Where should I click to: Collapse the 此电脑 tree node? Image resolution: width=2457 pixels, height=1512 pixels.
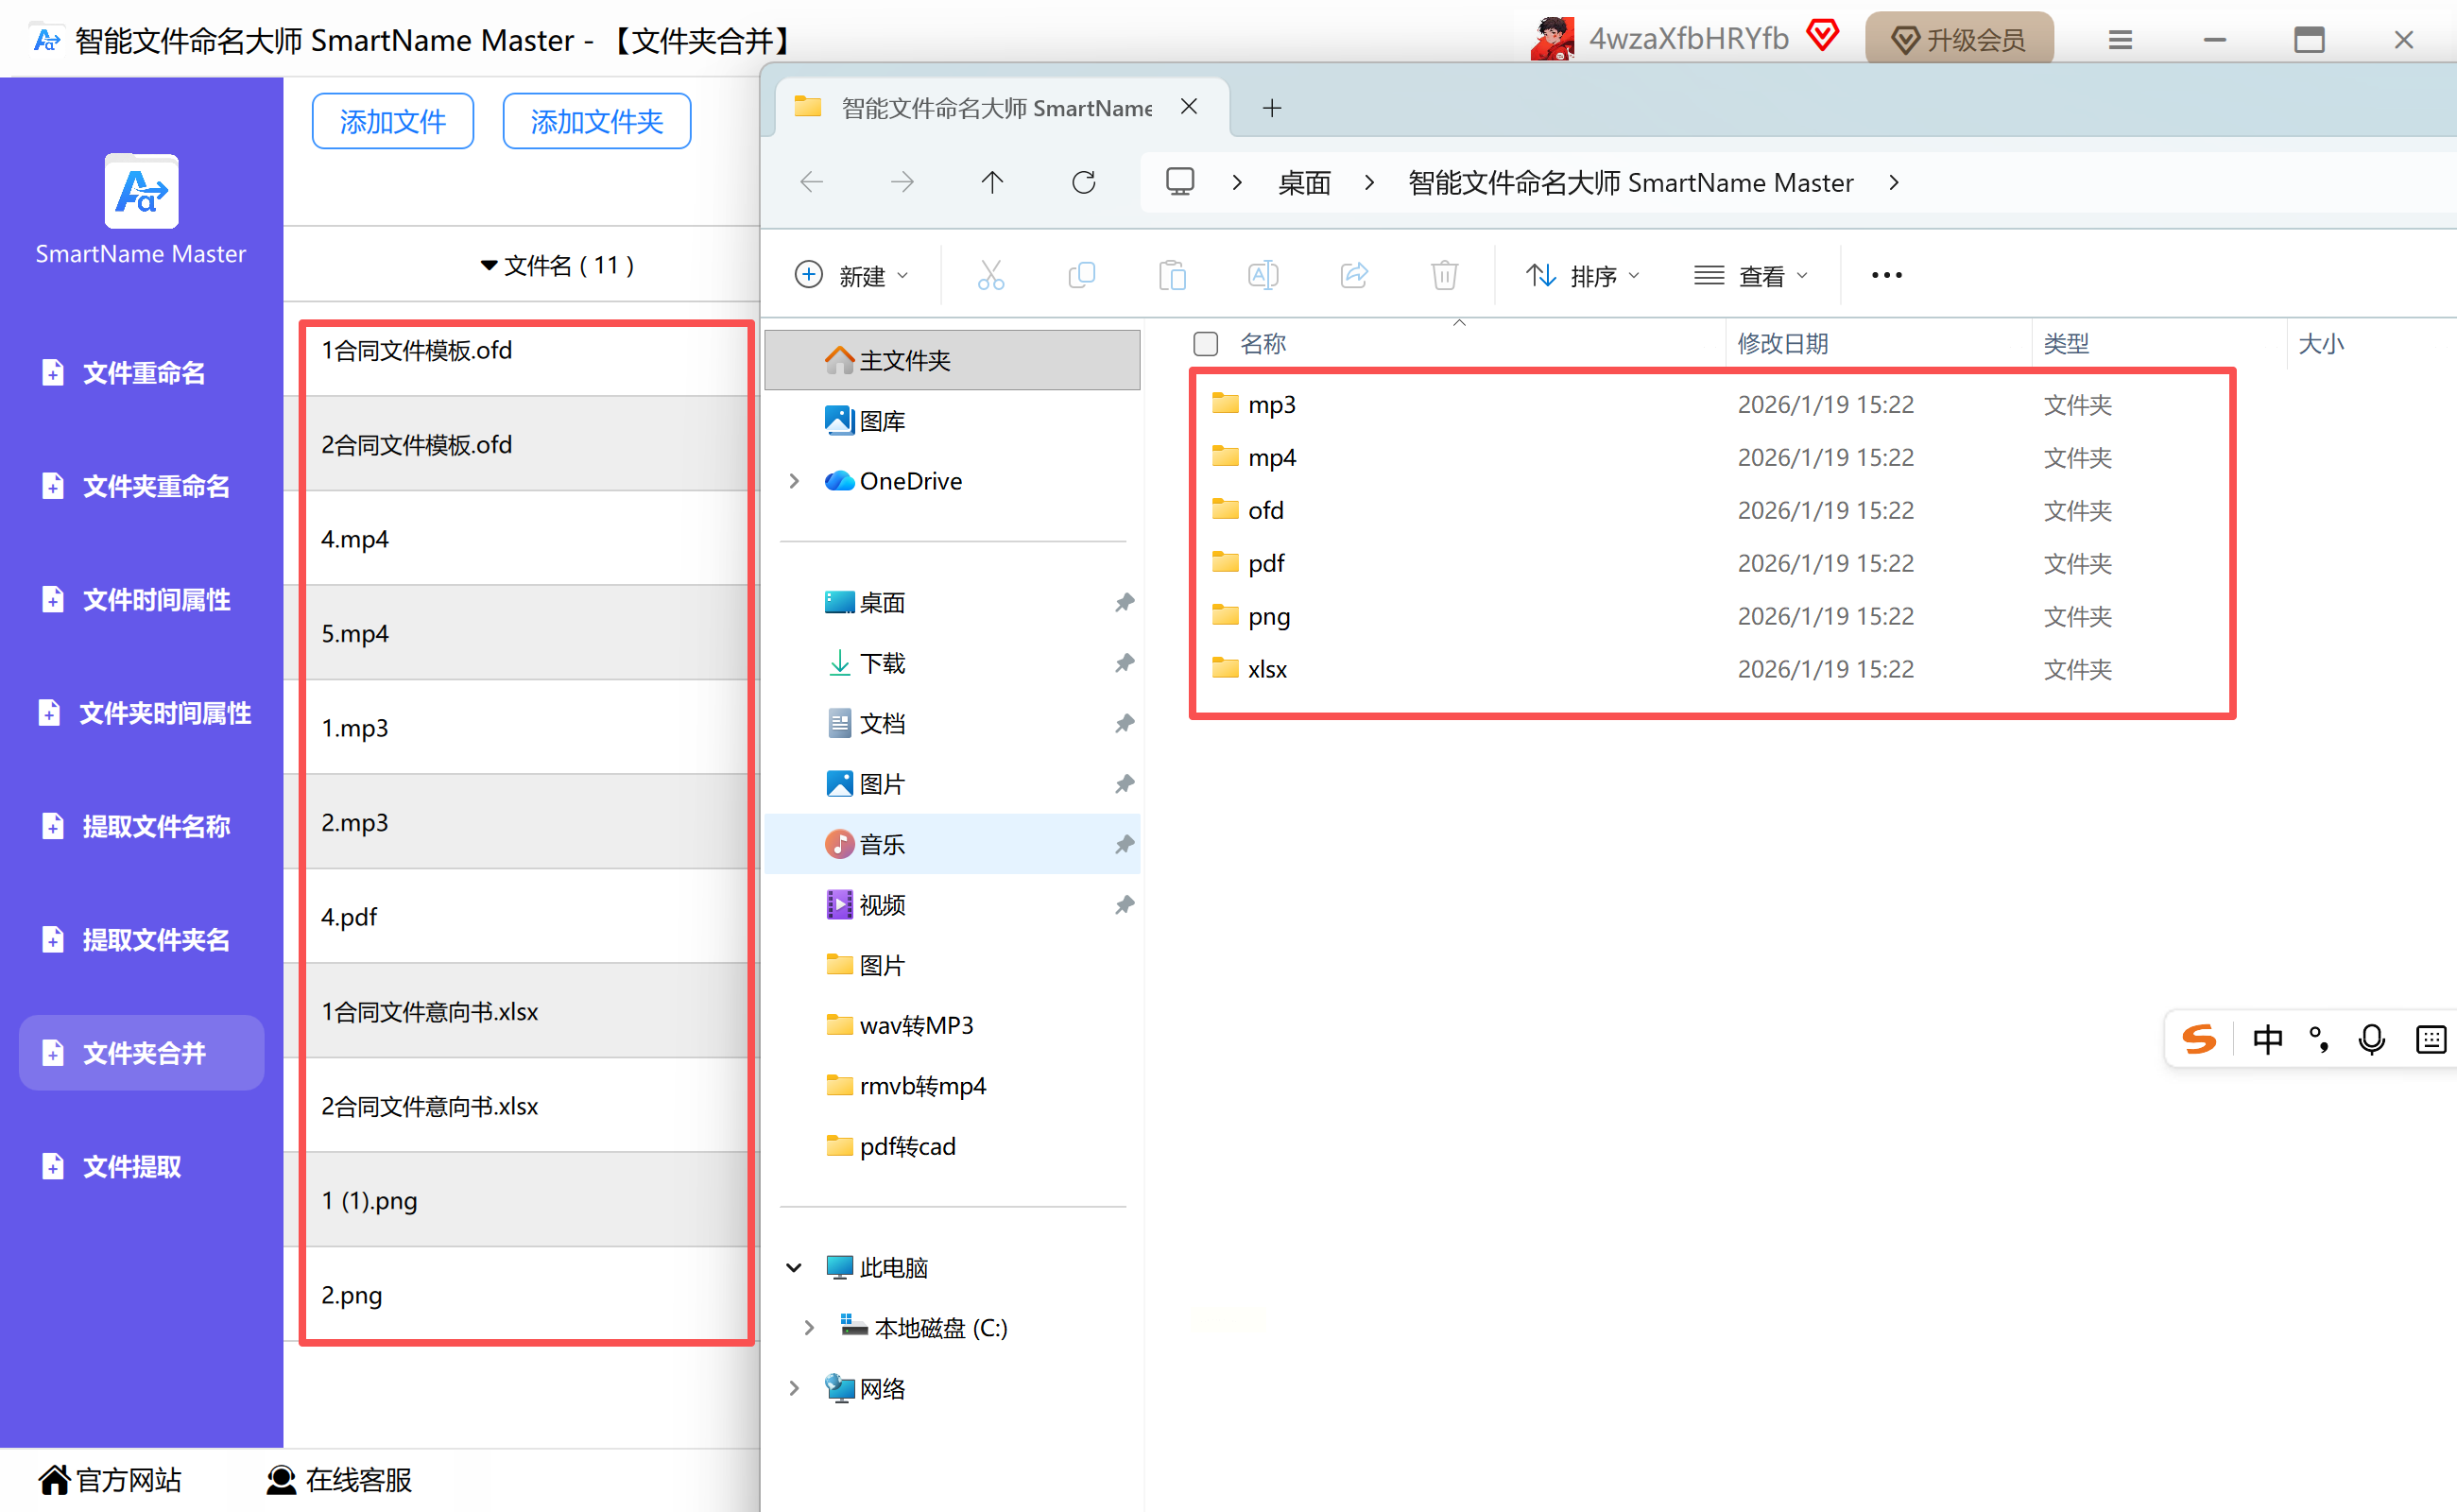tap(795, 1268)
